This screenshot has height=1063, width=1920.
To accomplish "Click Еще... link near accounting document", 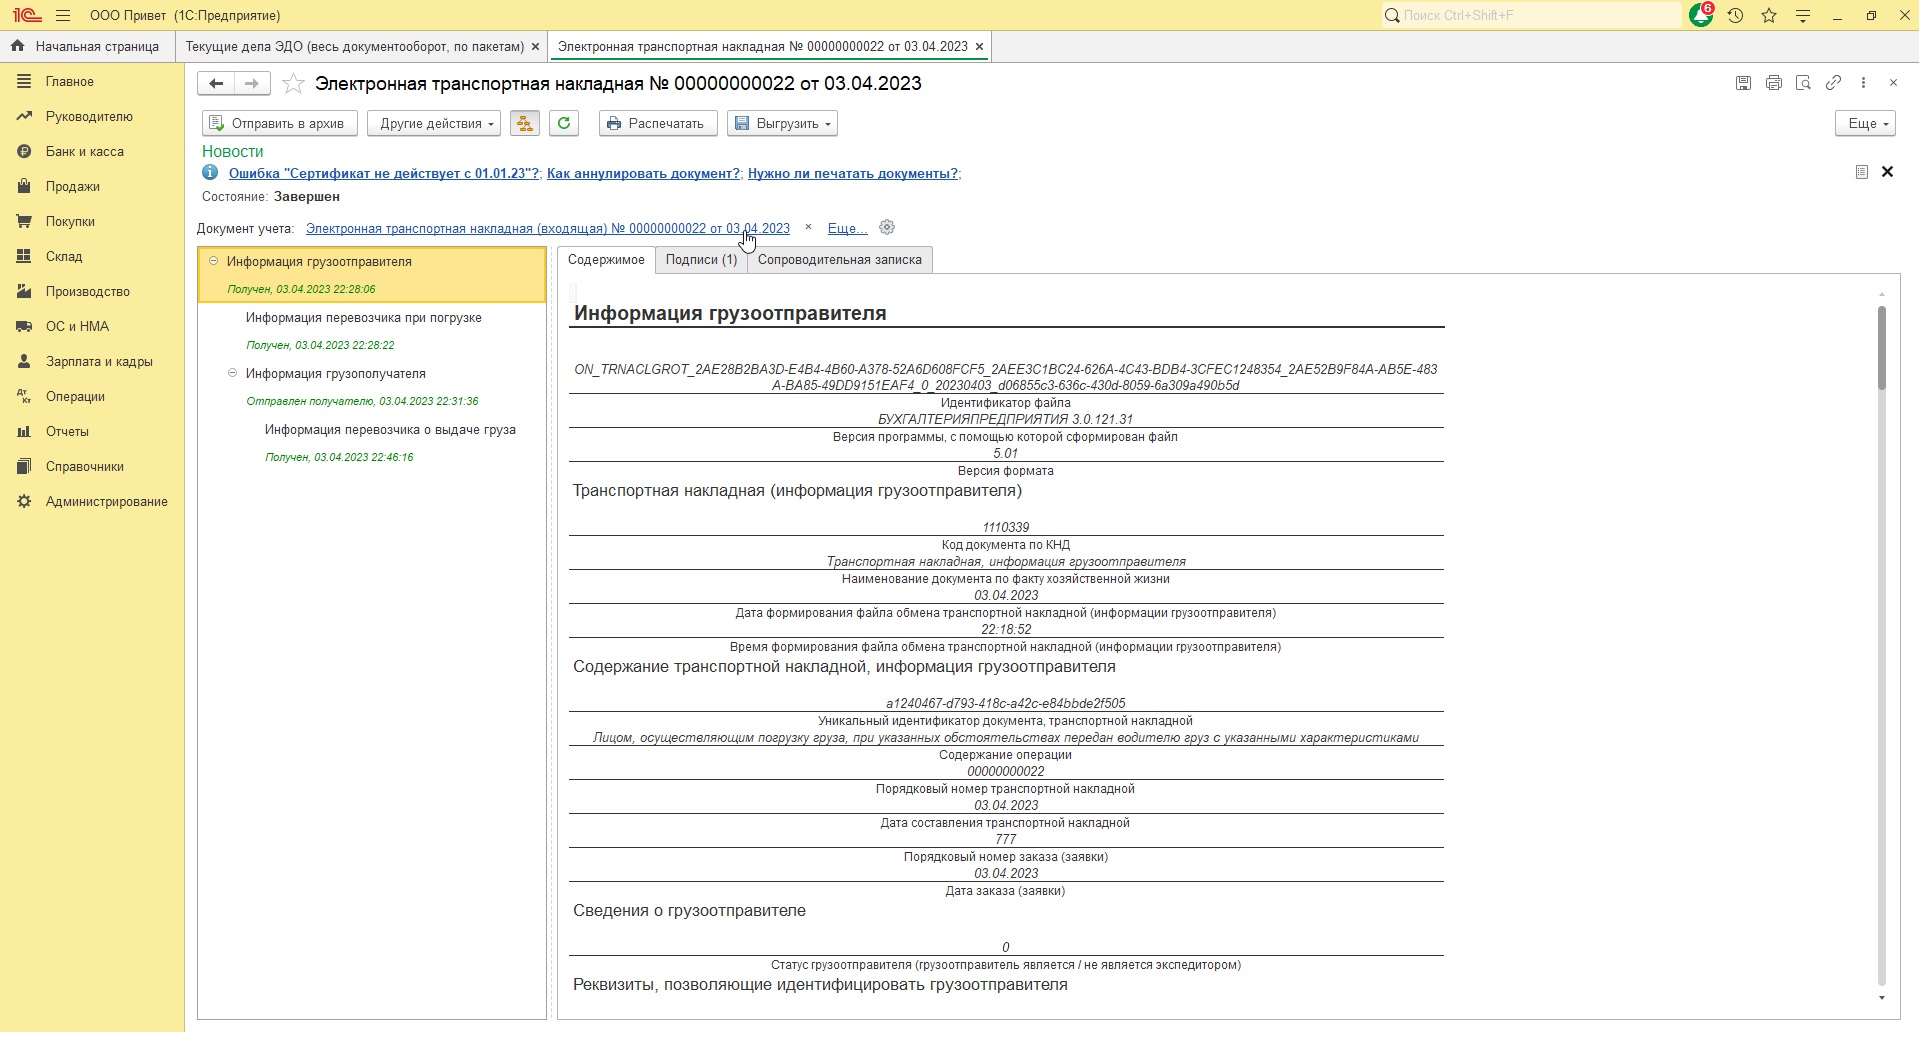I will point(847,229).
